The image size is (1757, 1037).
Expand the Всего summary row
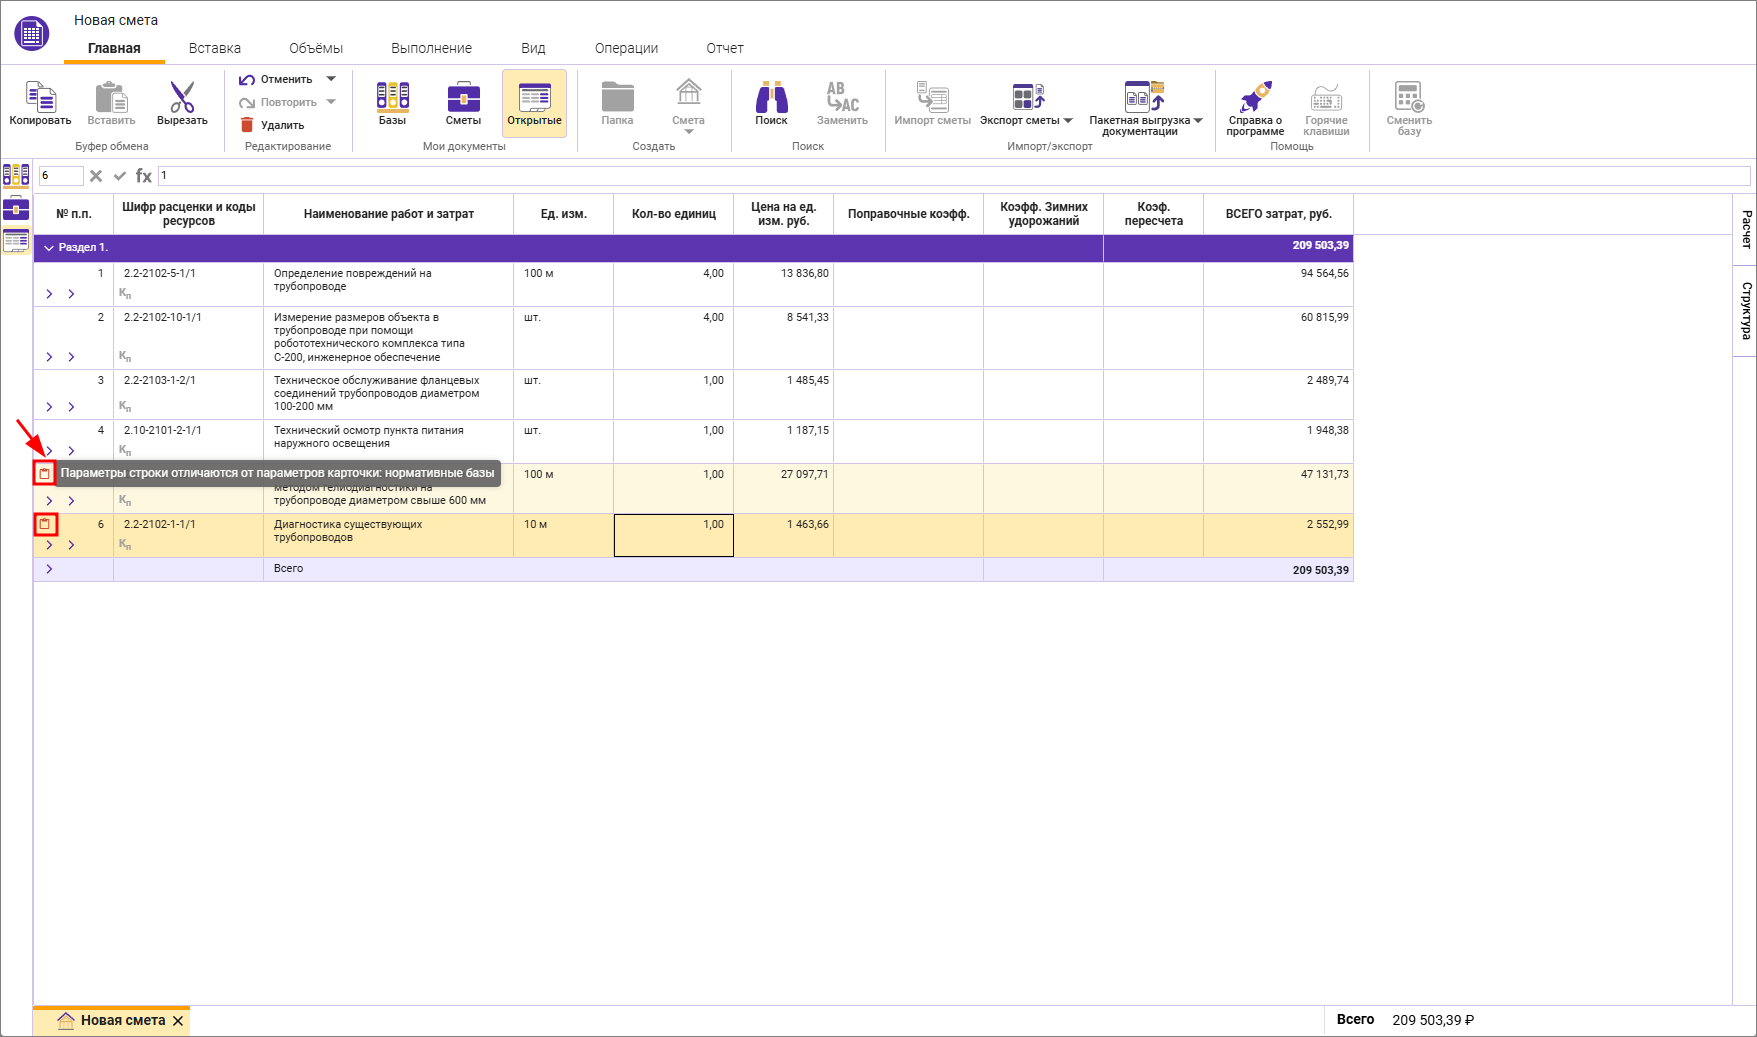coord(49,569)
